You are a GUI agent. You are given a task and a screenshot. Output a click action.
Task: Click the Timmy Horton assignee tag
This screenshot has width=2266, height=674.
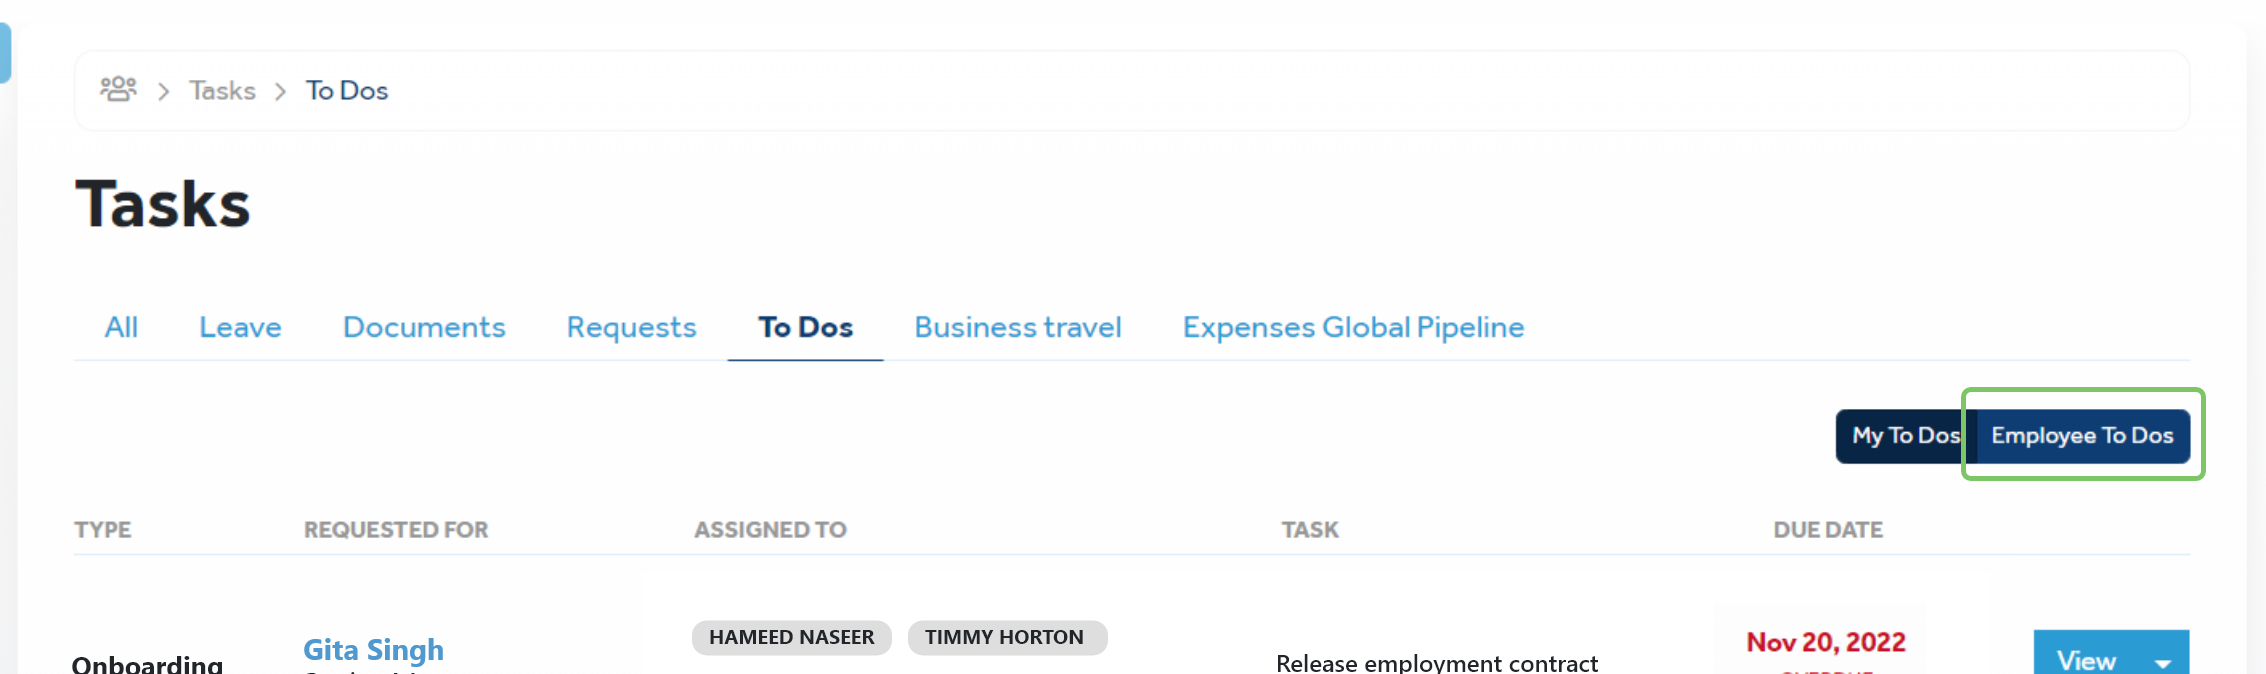pos(1004,638)
